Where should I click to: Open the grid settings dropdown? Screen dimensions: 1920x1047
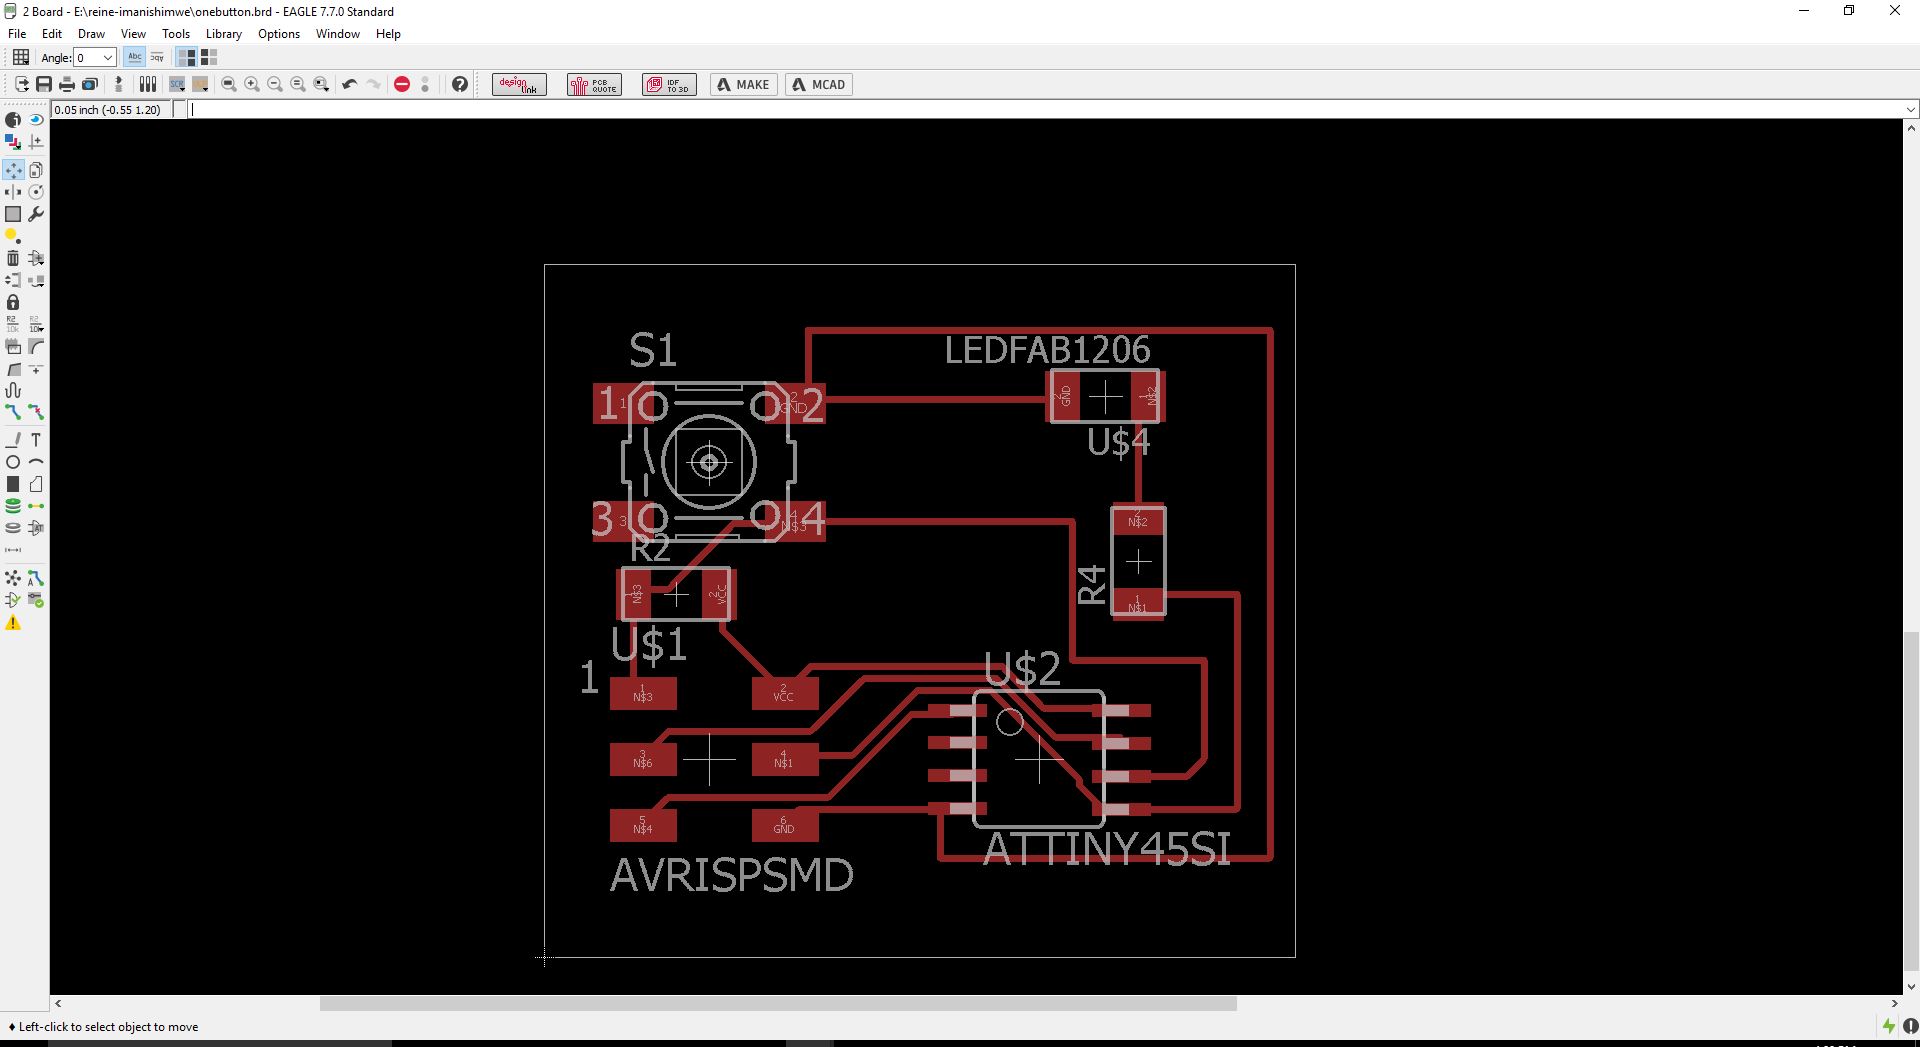[x=21, y=57]
